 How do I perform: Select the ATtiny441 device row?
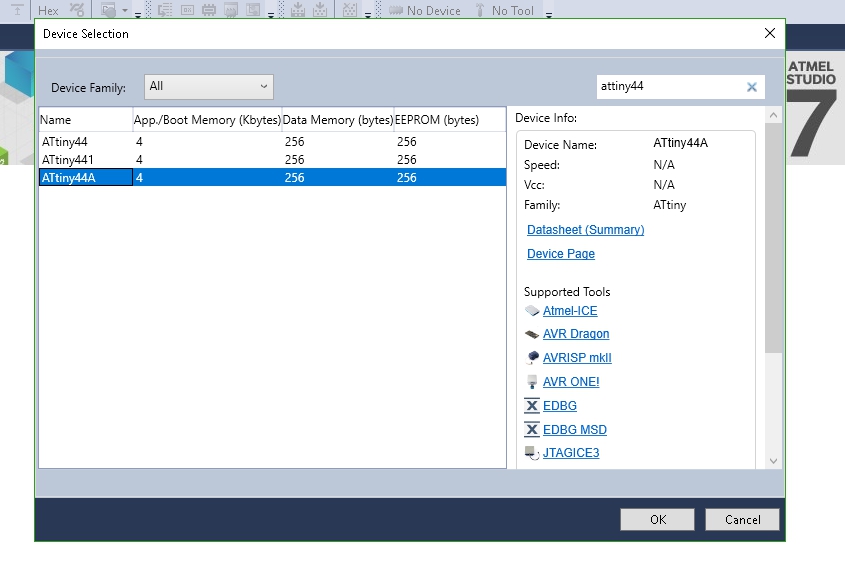(x=272, y=160)
